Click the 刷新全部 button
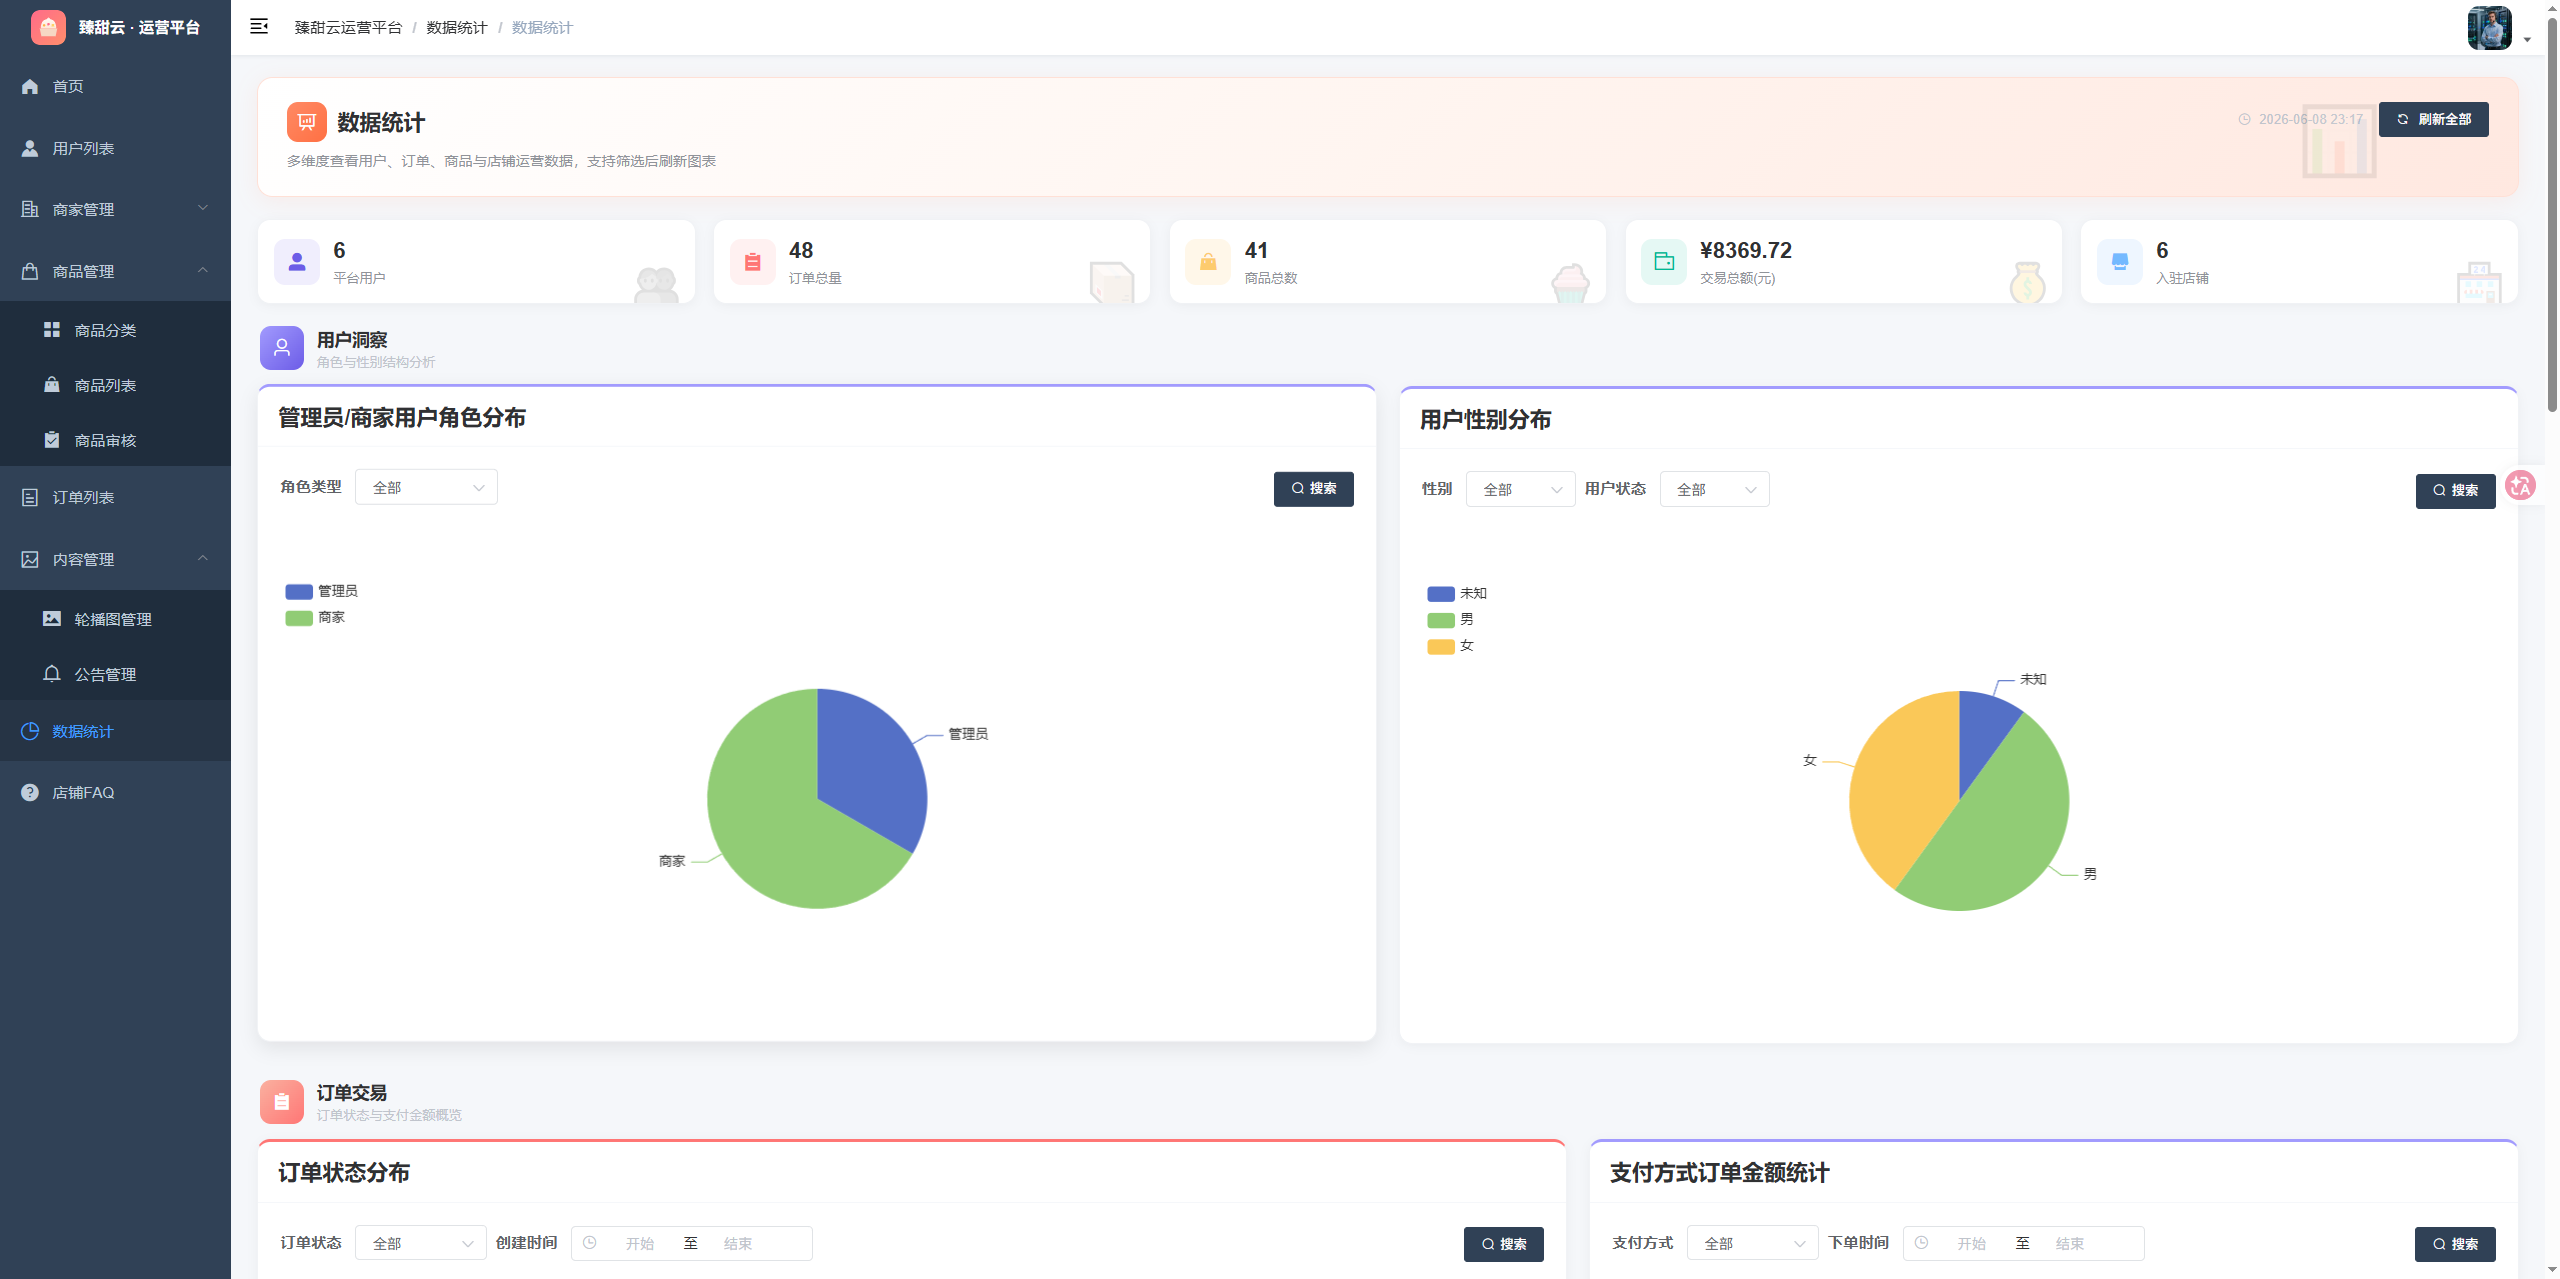 point(2433,119)
